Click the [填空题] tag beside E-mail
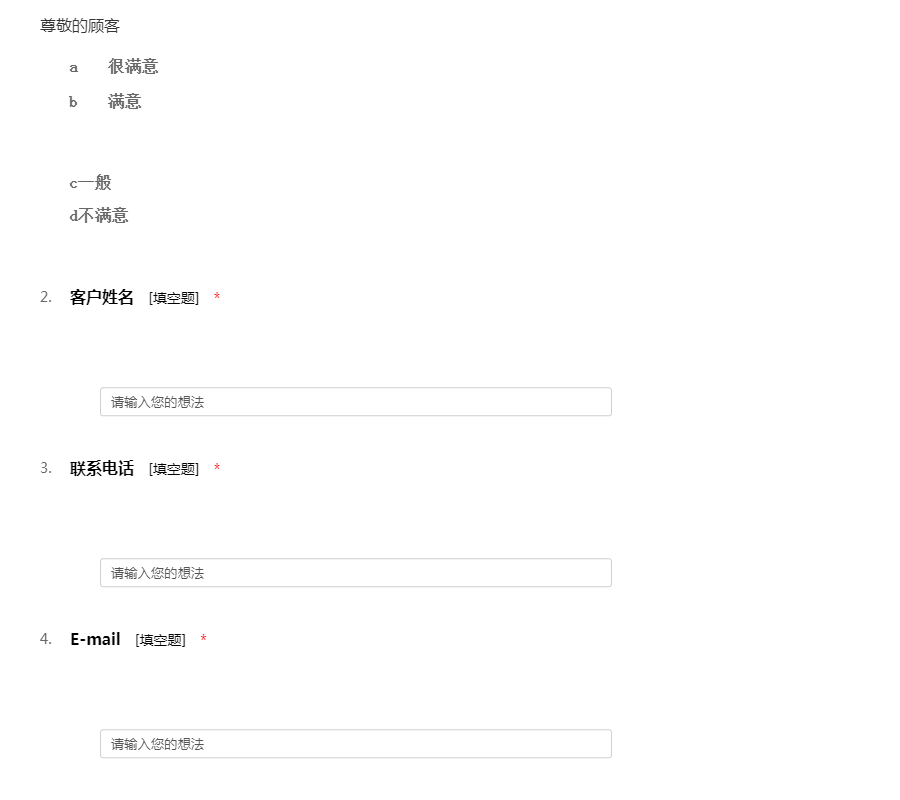 click(161, 640)
